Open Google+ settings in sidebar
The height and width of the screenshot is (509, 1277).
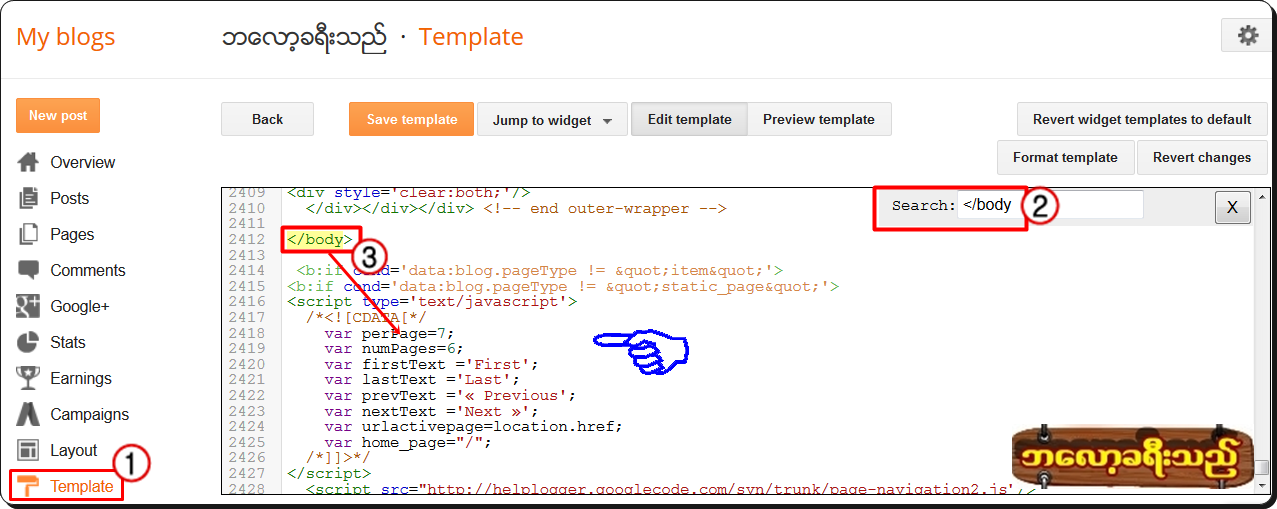(79, 306)
